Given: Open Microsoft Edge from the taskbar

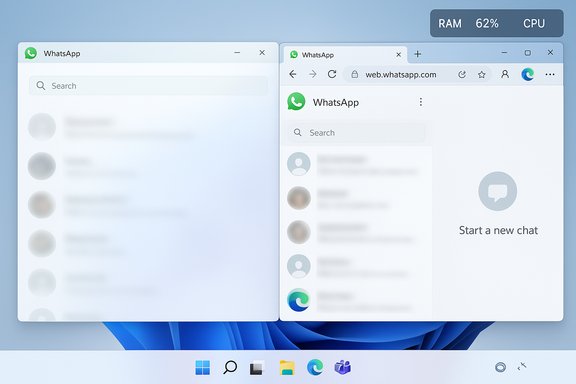Looking at the screenshot, I should tap(315, 367).
